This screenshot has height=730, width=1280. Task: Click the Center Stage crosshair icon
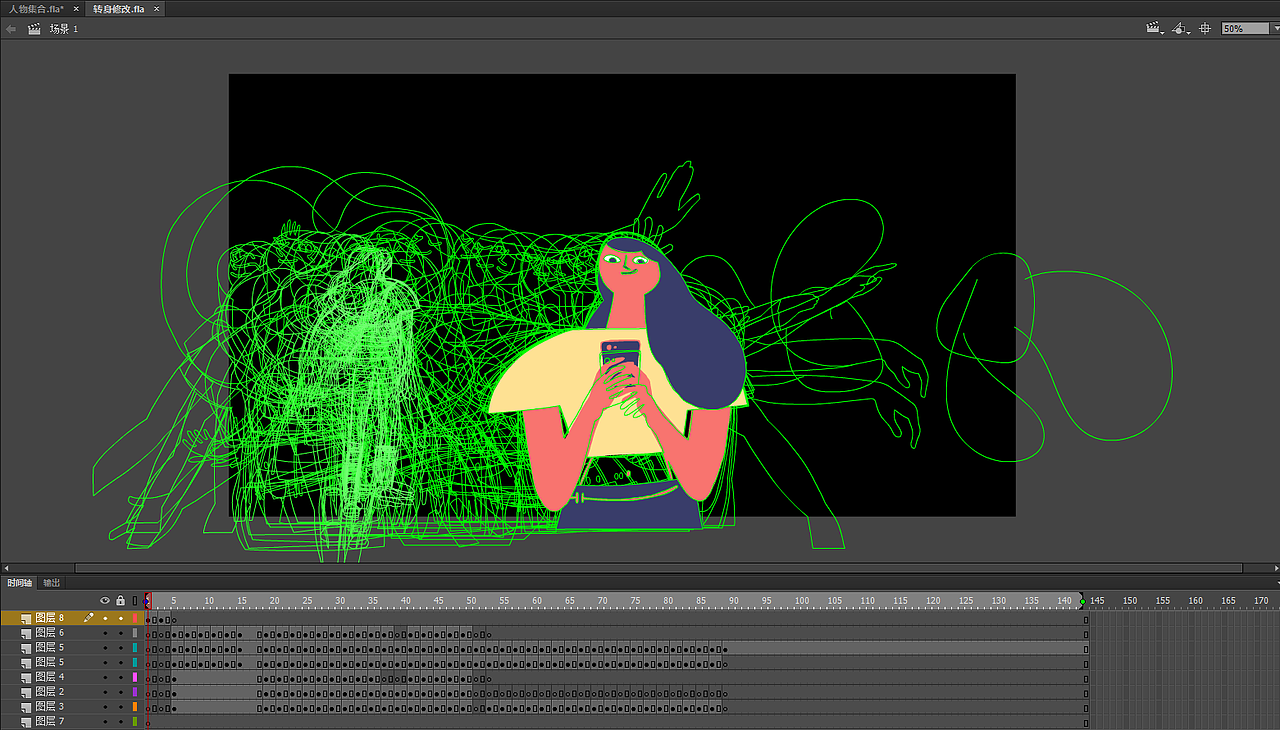click(1205, 29)
